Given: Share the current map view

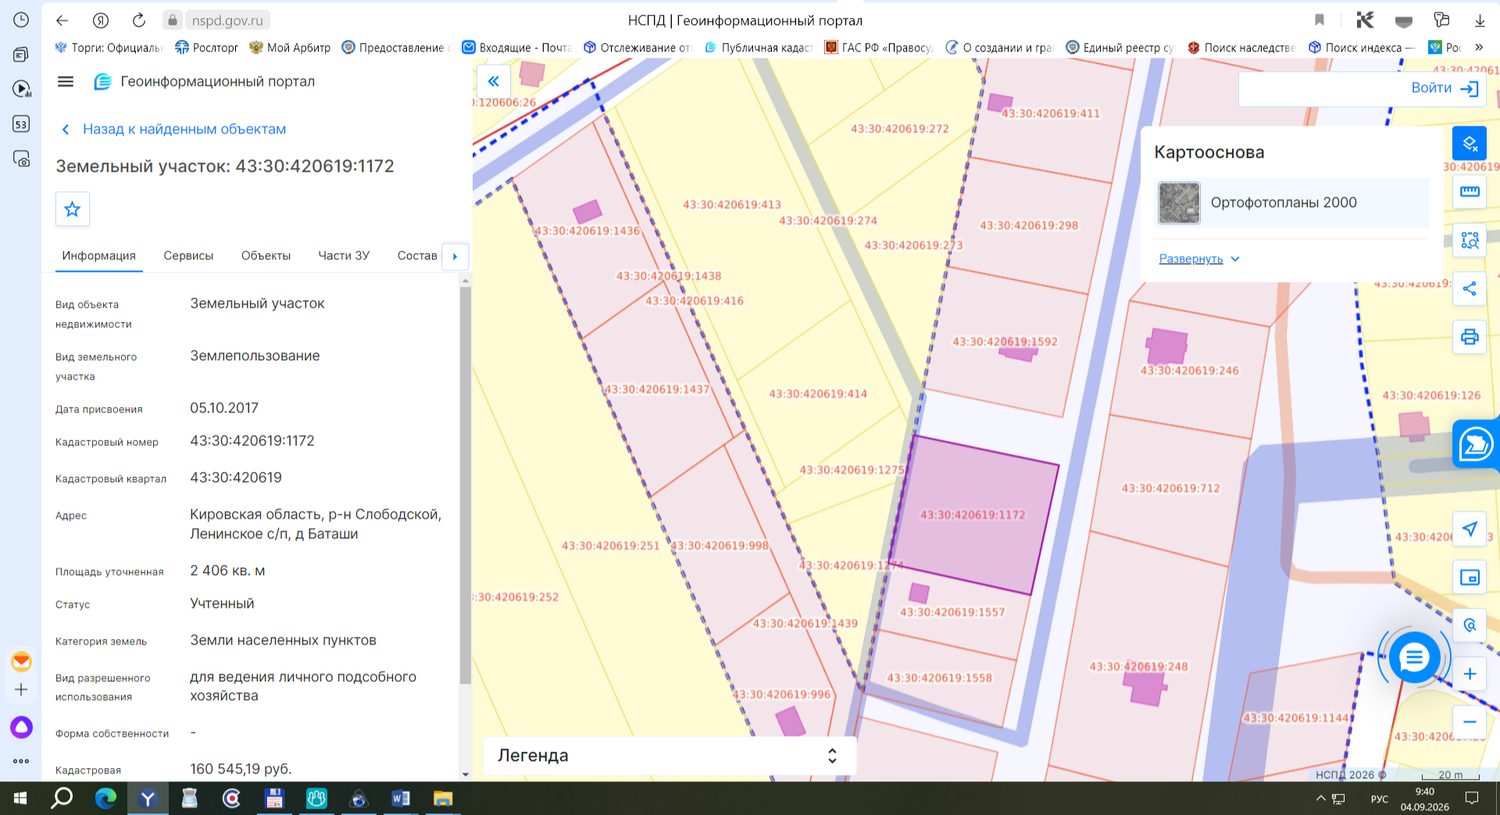Looking at the screenshot, I should click(1469, 289).
